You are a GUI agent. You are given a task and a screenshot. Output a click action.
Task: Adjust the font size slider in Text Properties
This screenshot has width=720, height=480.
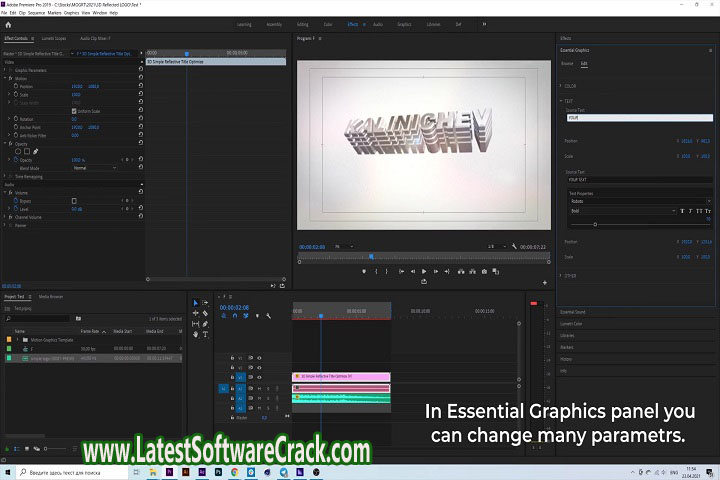(x=595, y=225)
